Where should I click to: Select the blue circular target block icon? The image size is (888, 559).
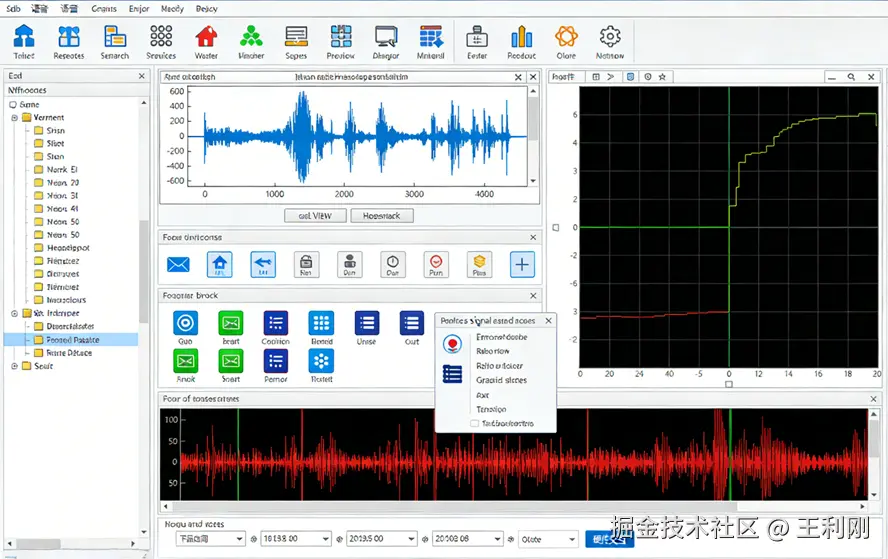point(186,322)
